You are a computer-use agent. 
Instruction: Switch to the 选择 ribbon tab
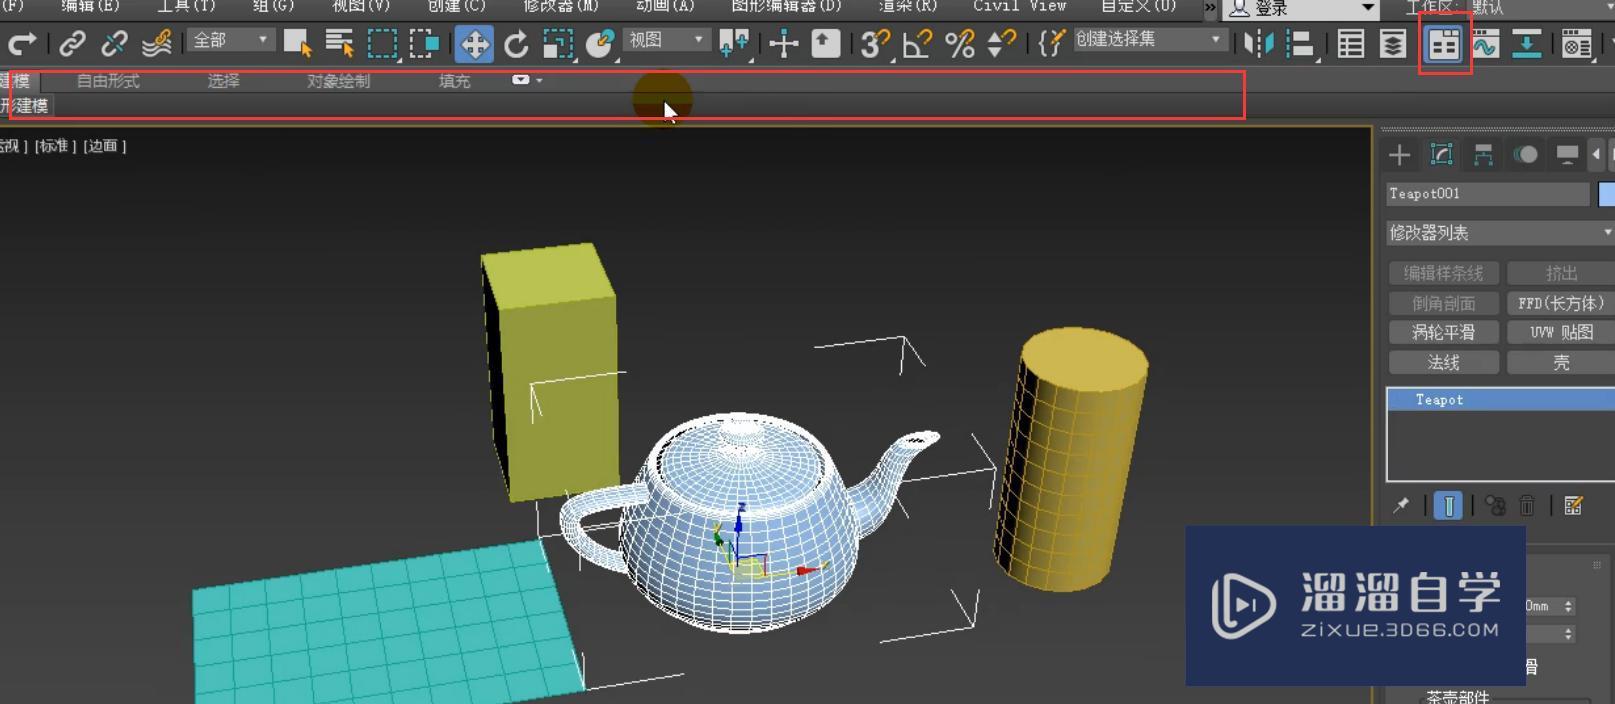(x=223, y=81)
